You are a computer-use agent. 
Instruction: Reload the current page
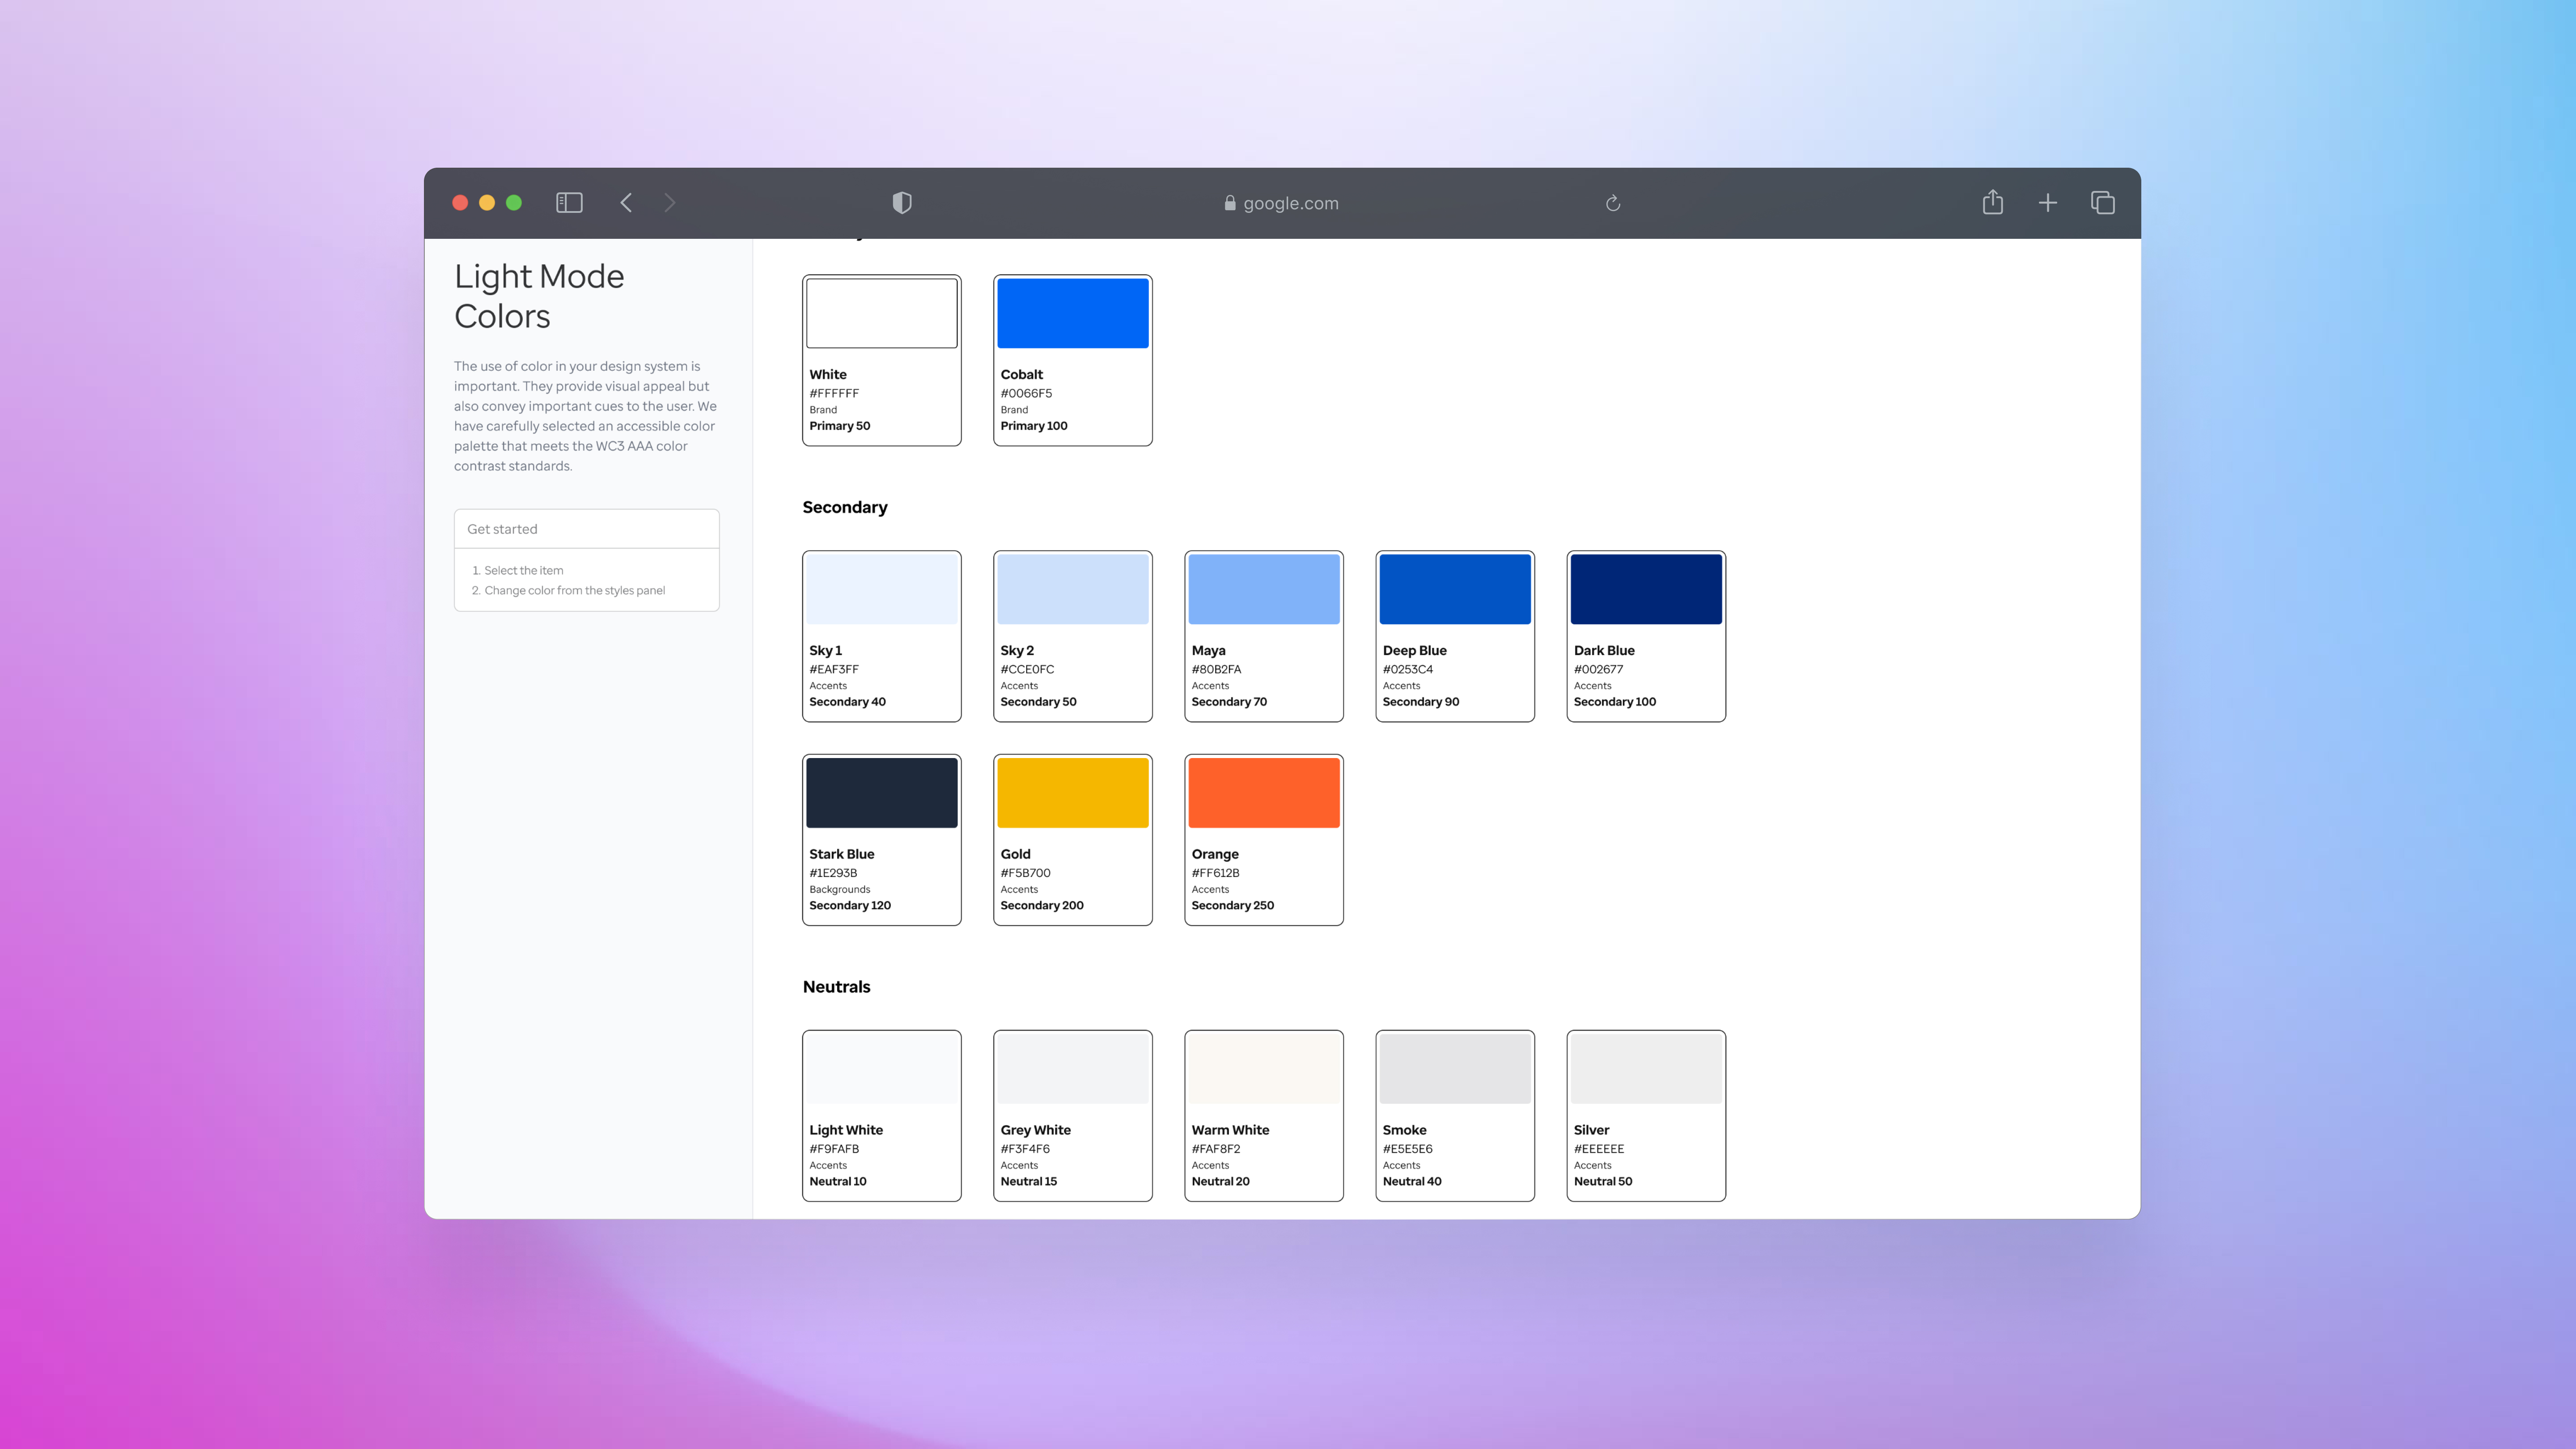(x=1613, y=203)
